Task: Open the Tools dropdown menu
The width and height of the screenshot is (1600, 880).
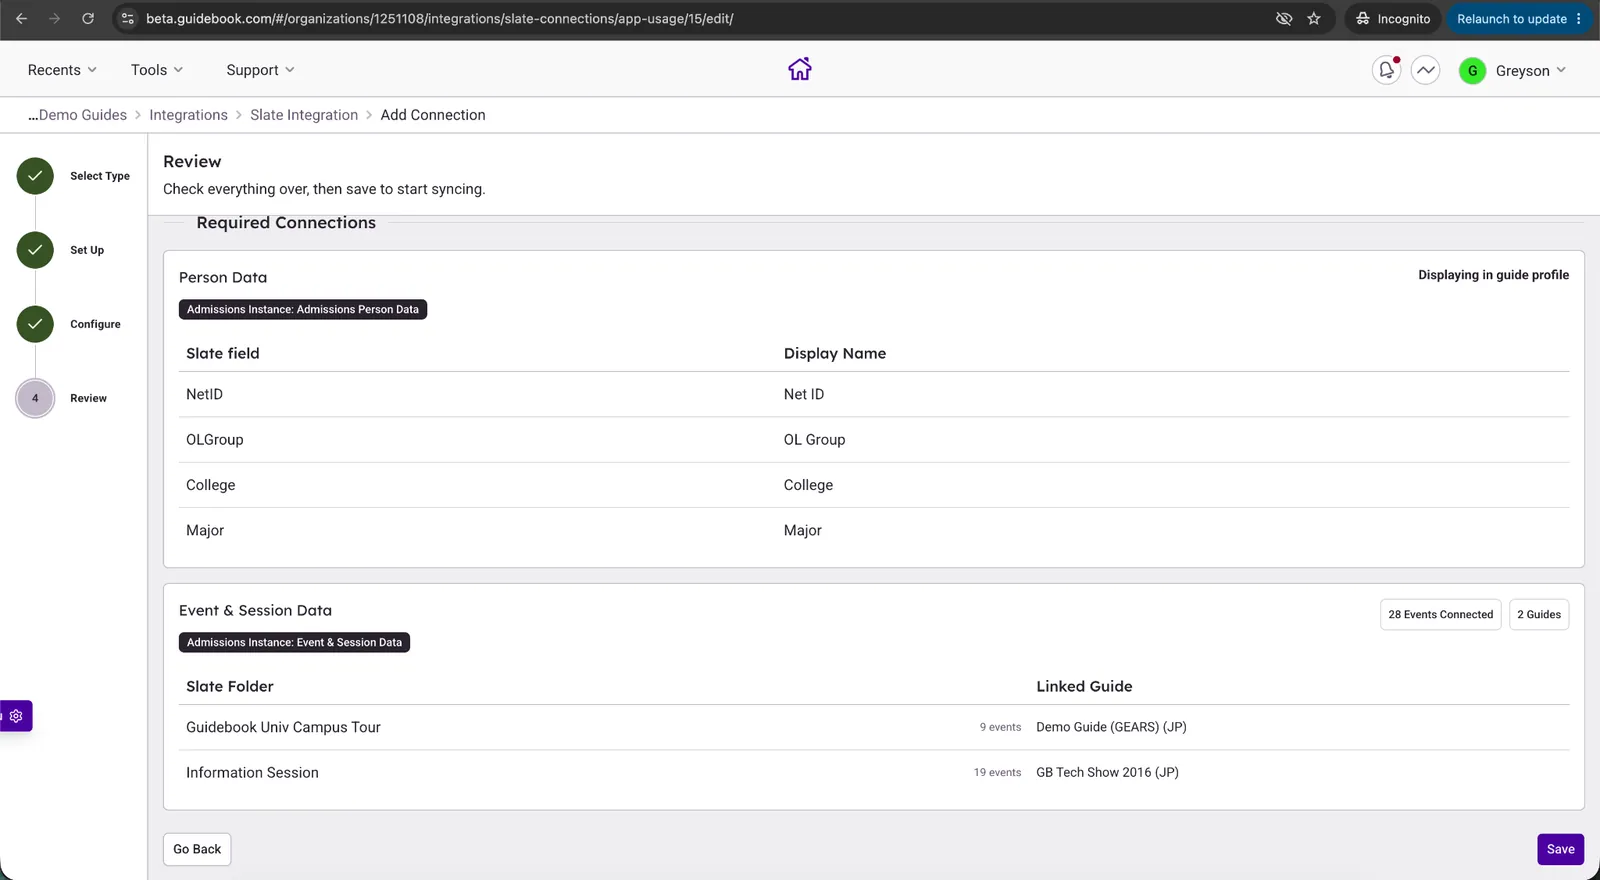Action: pyautogui.click(x=157, y=70)
